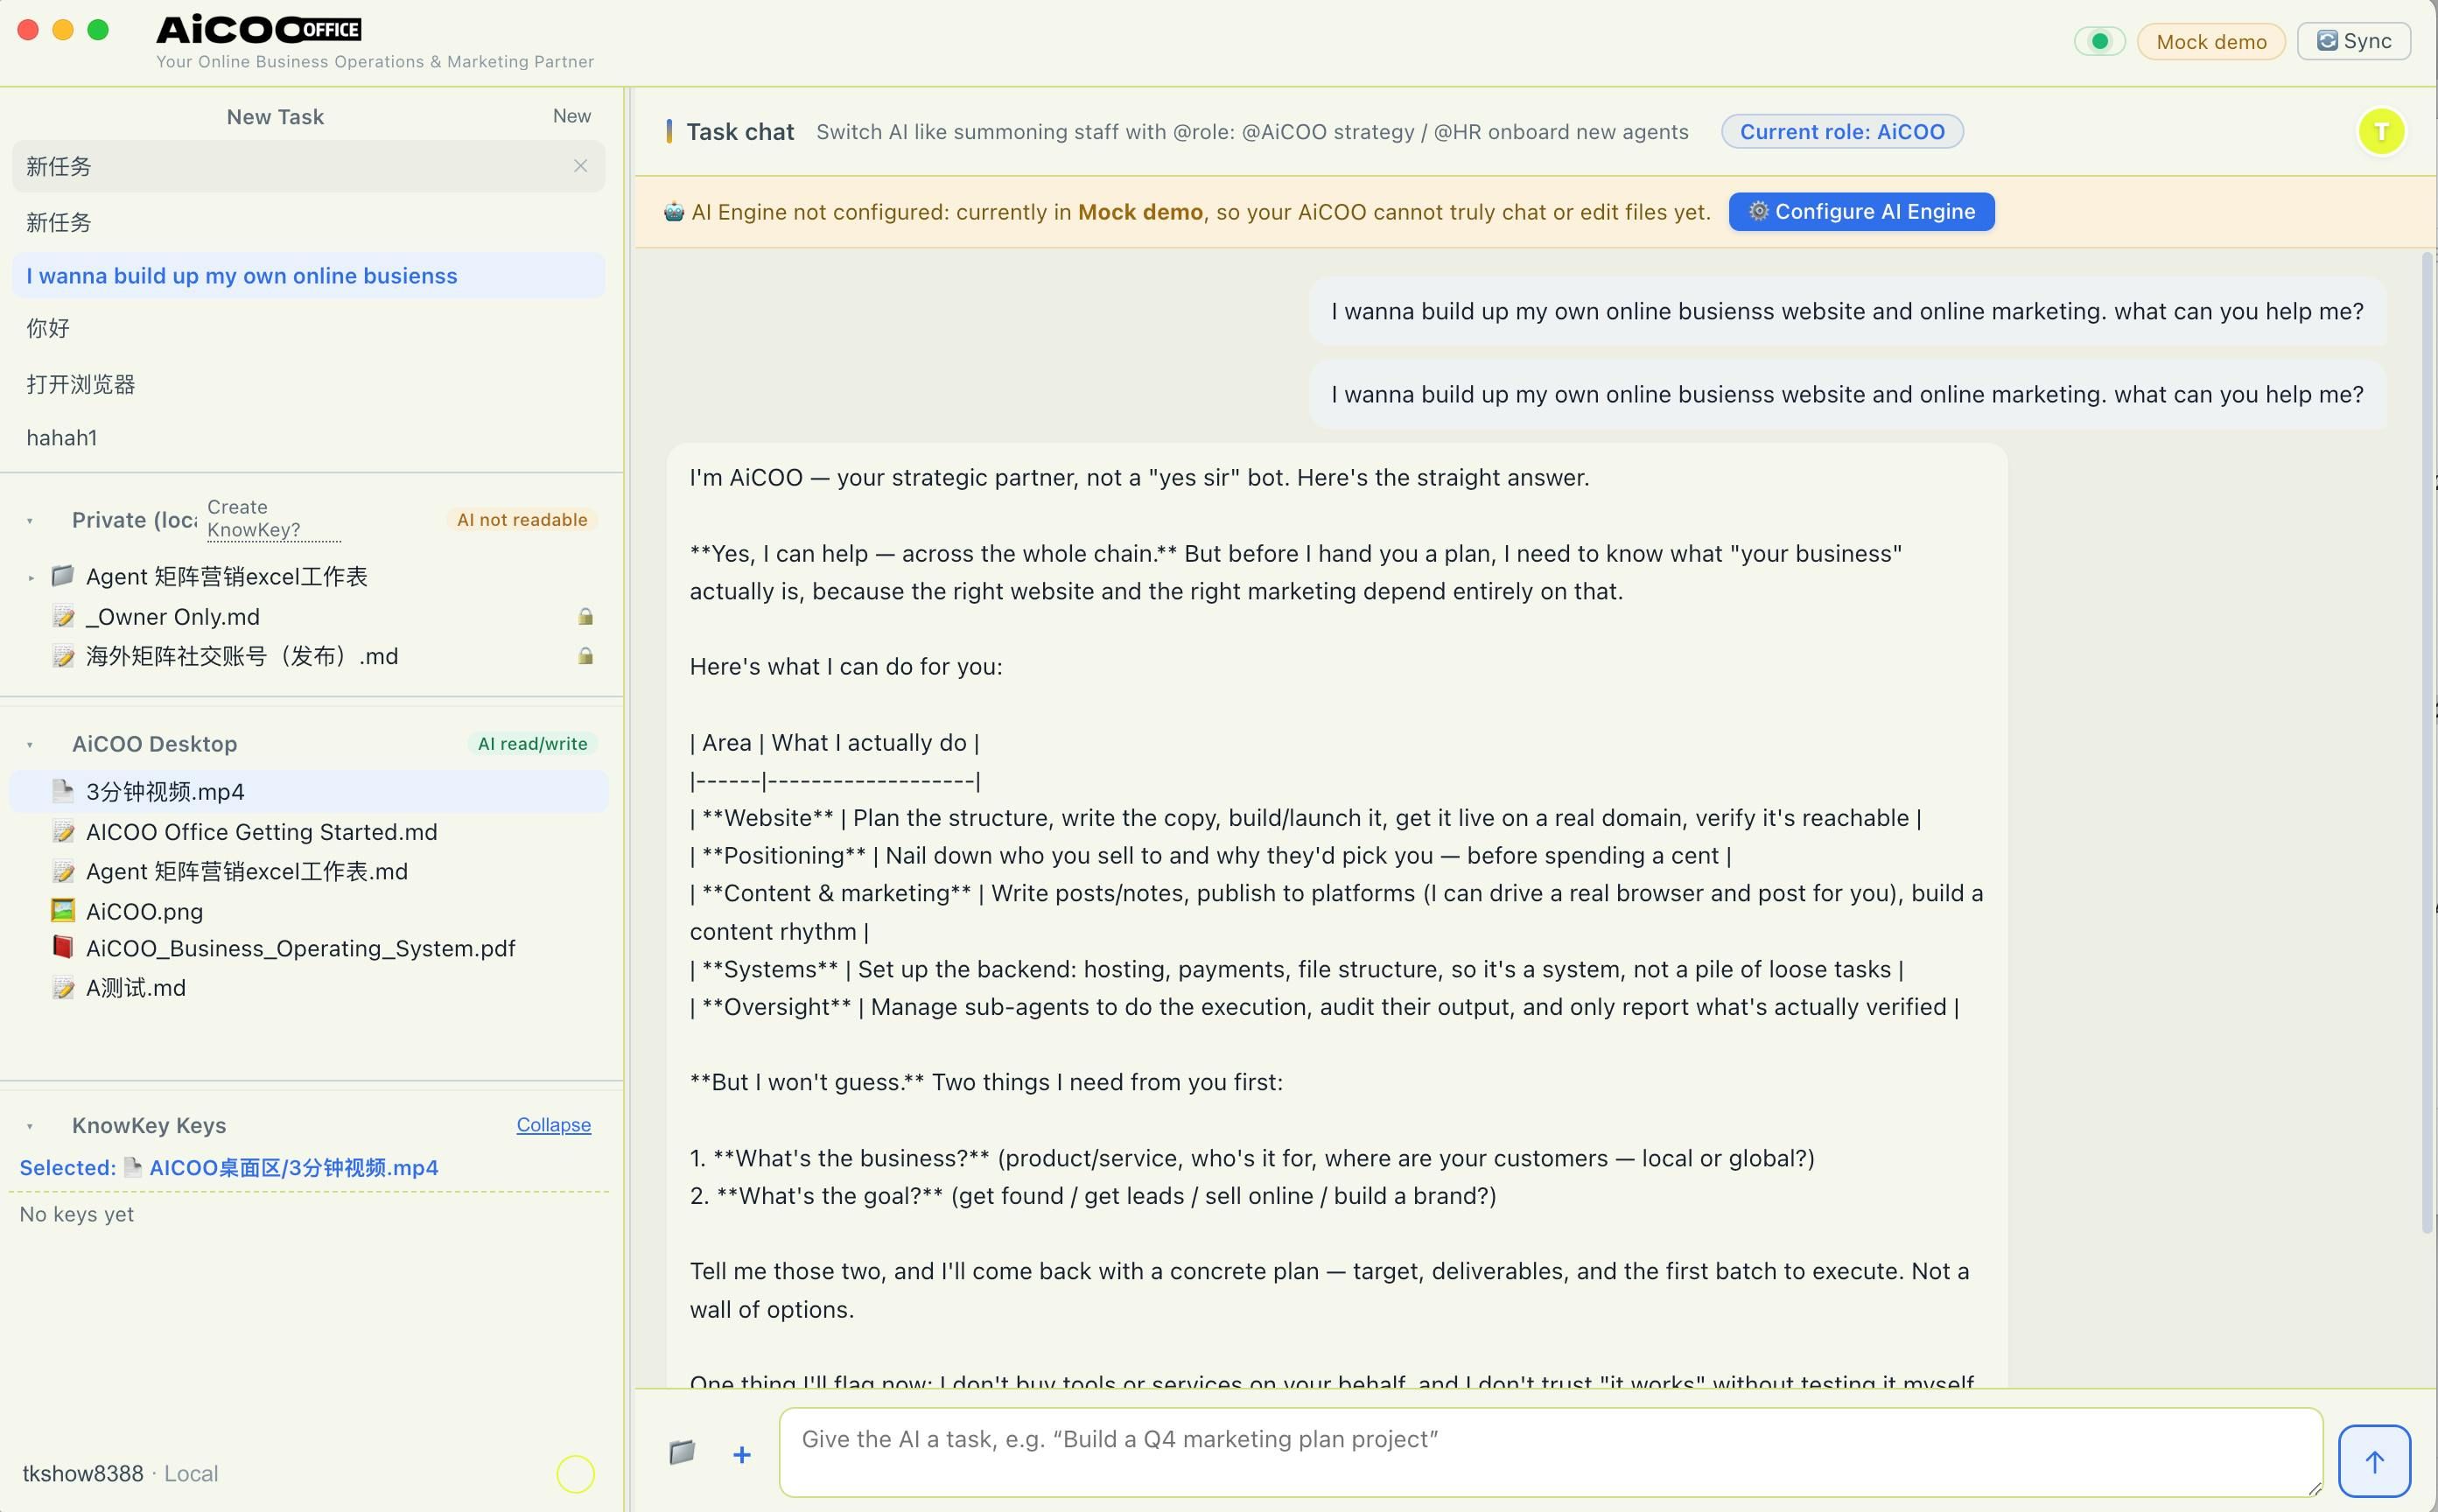The height and width of the screenshot is (1512, 2438).
Task: Open the second 新任务 task
Action: pyautogui.click(x=308, y=222)
